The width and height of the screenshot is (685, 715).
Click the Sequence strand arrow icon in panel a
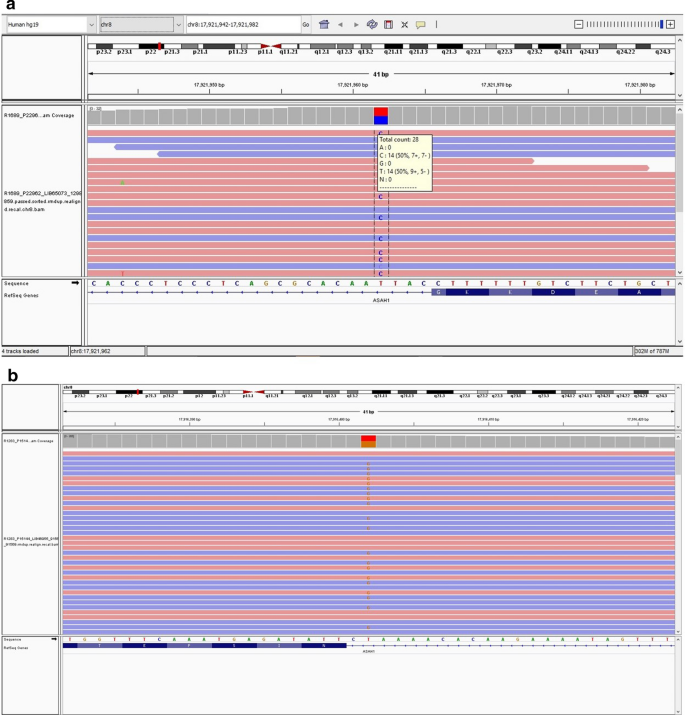point(75,283)
